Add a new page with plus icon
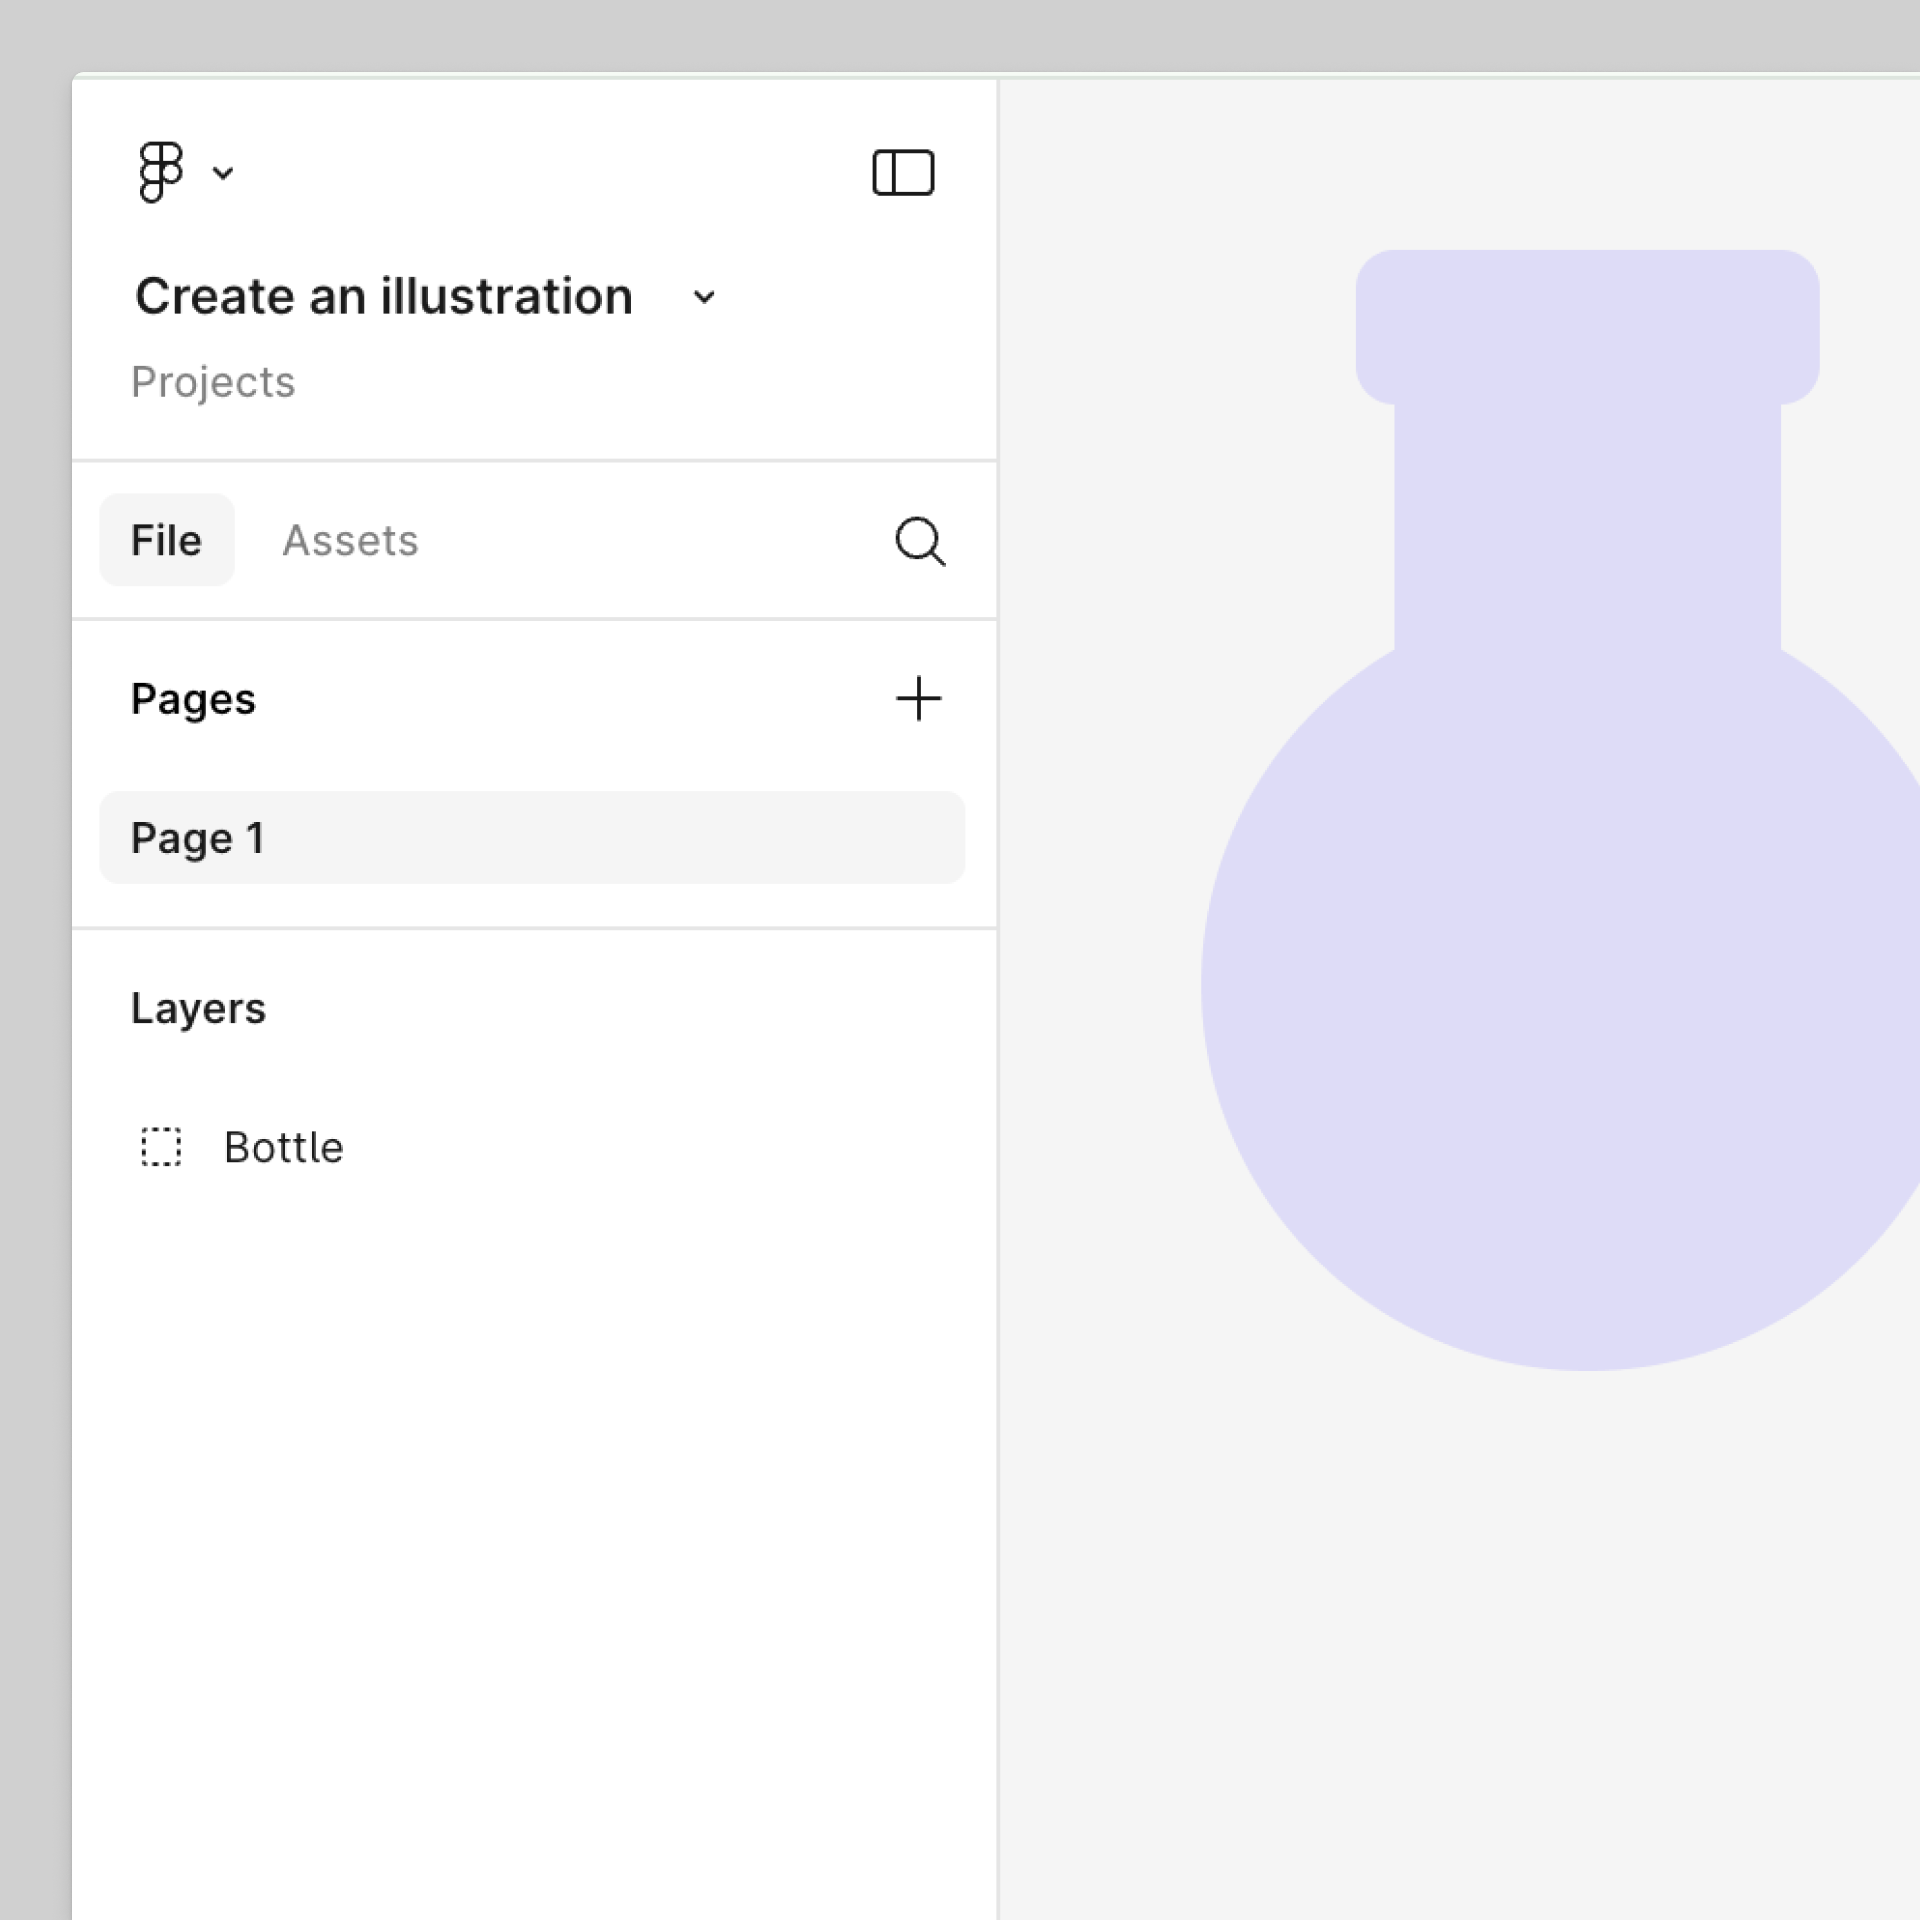 918,699
